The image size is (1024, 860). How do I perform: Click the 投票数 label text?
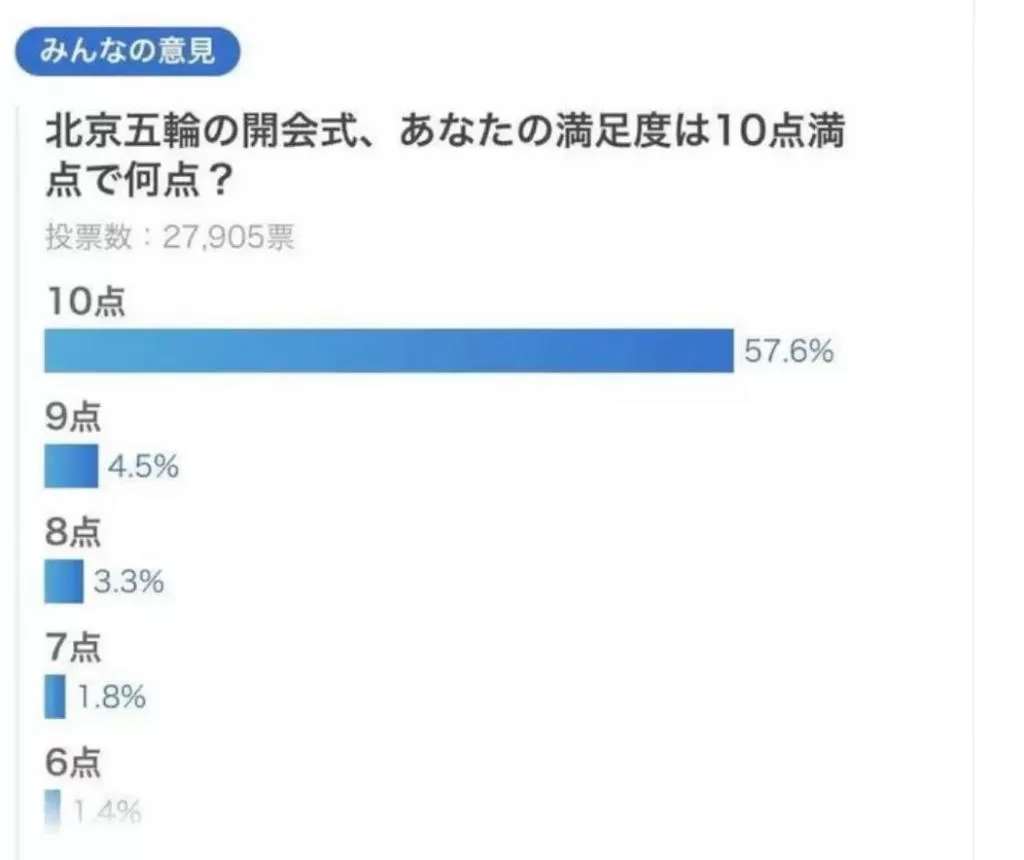[x=89, y=236]
